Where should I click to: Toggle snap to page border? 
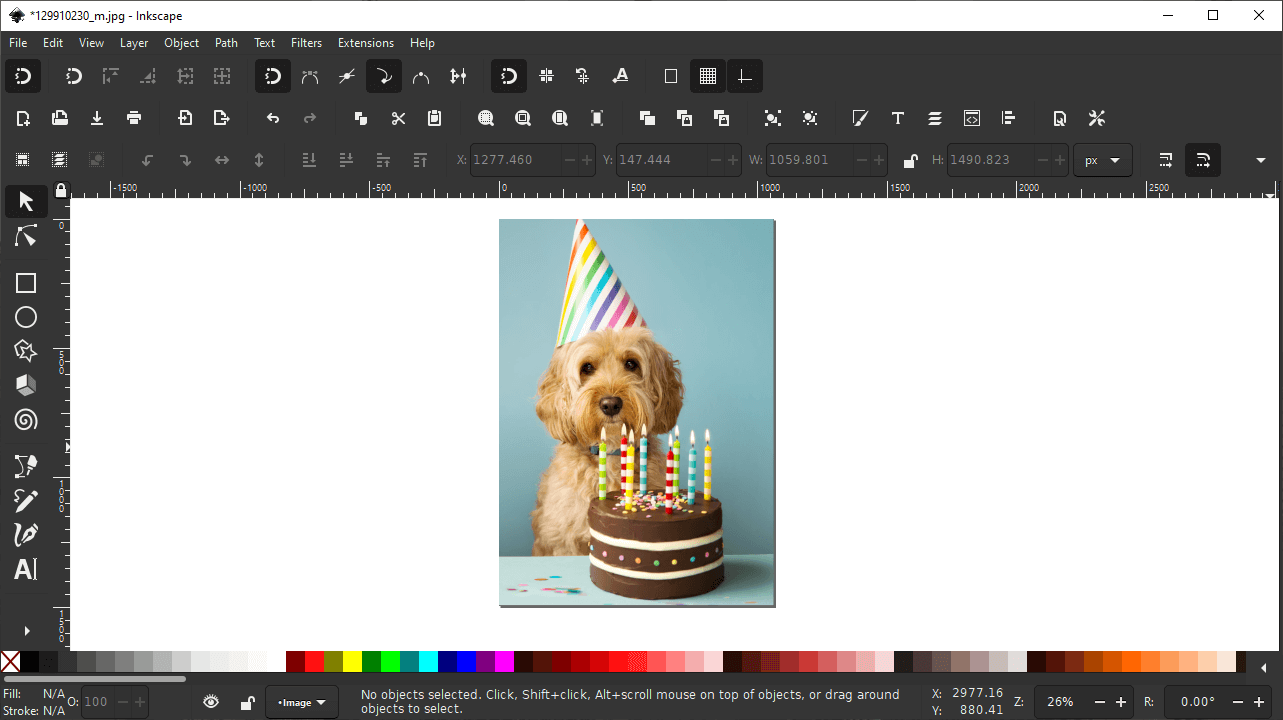(x=671, y=76)
